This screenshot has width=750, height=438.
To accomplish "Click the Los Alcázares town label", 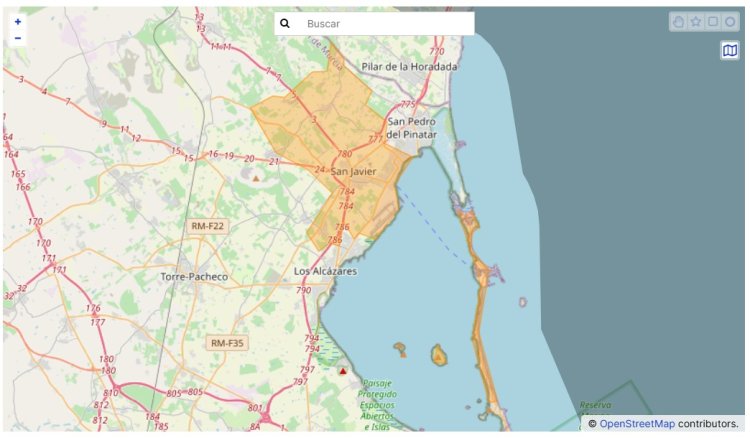I will coord(325,271).
